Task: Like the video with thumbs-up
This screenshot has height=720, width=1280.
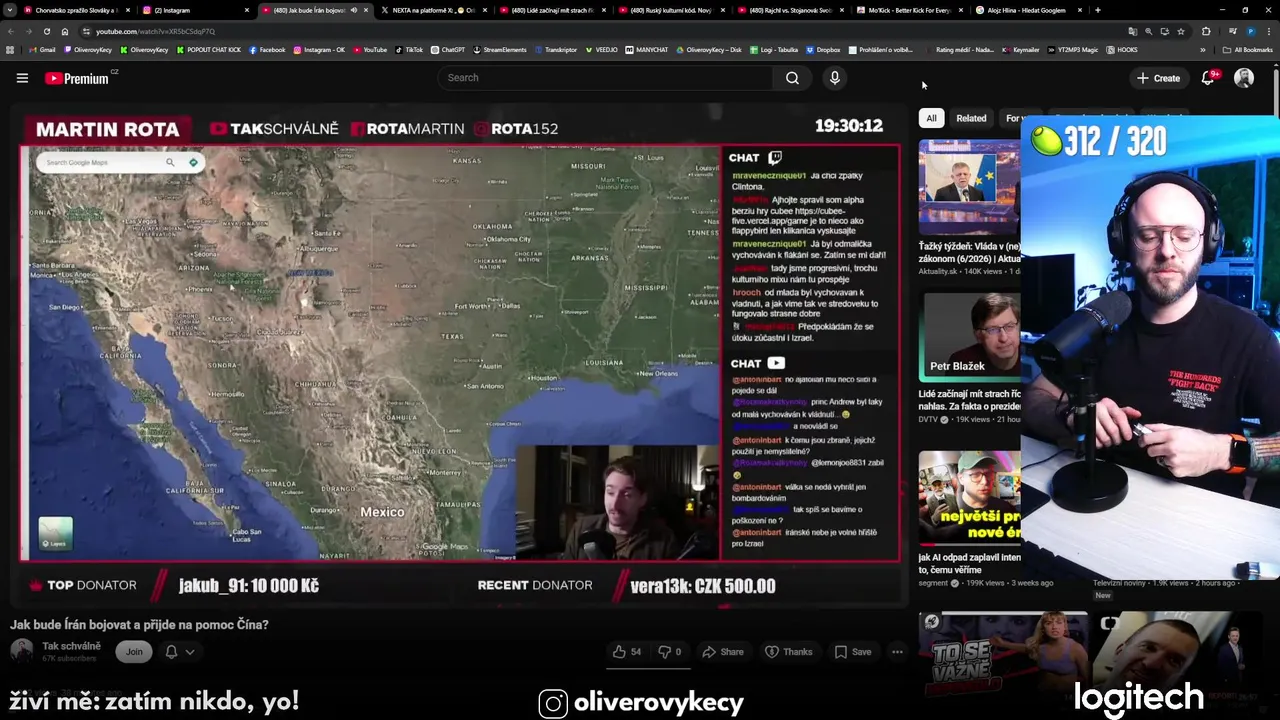Action: pos(627,652)
